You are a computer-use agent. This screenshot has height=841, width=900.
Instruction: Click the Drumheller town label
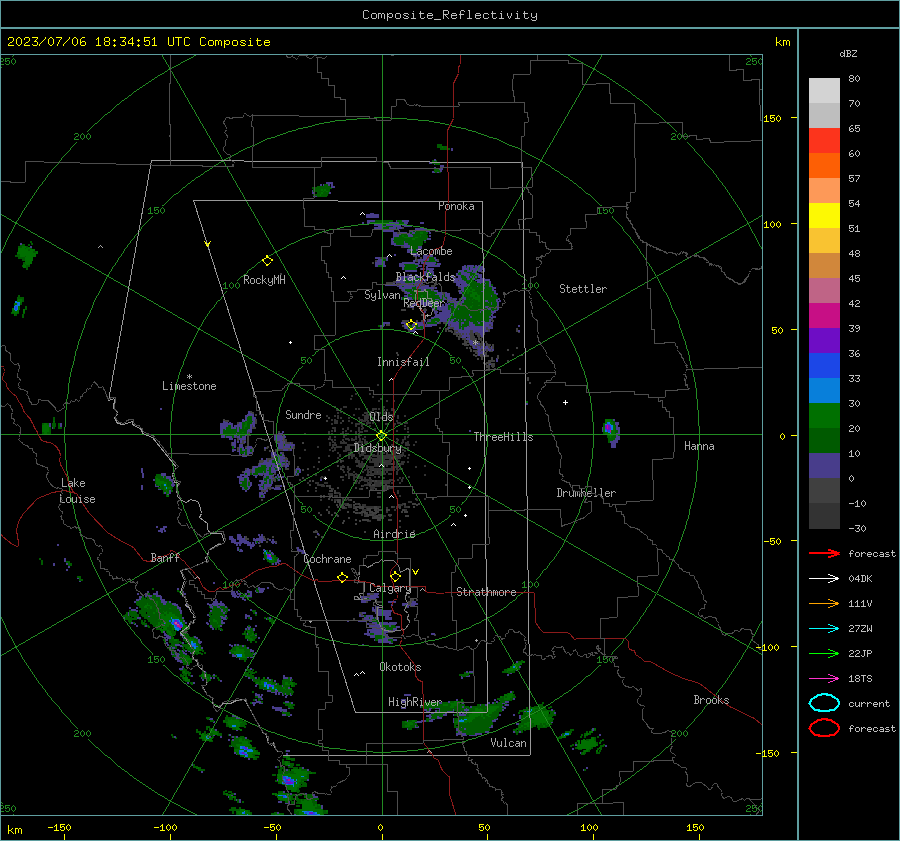pyautogui.click(x=586, y=493)
